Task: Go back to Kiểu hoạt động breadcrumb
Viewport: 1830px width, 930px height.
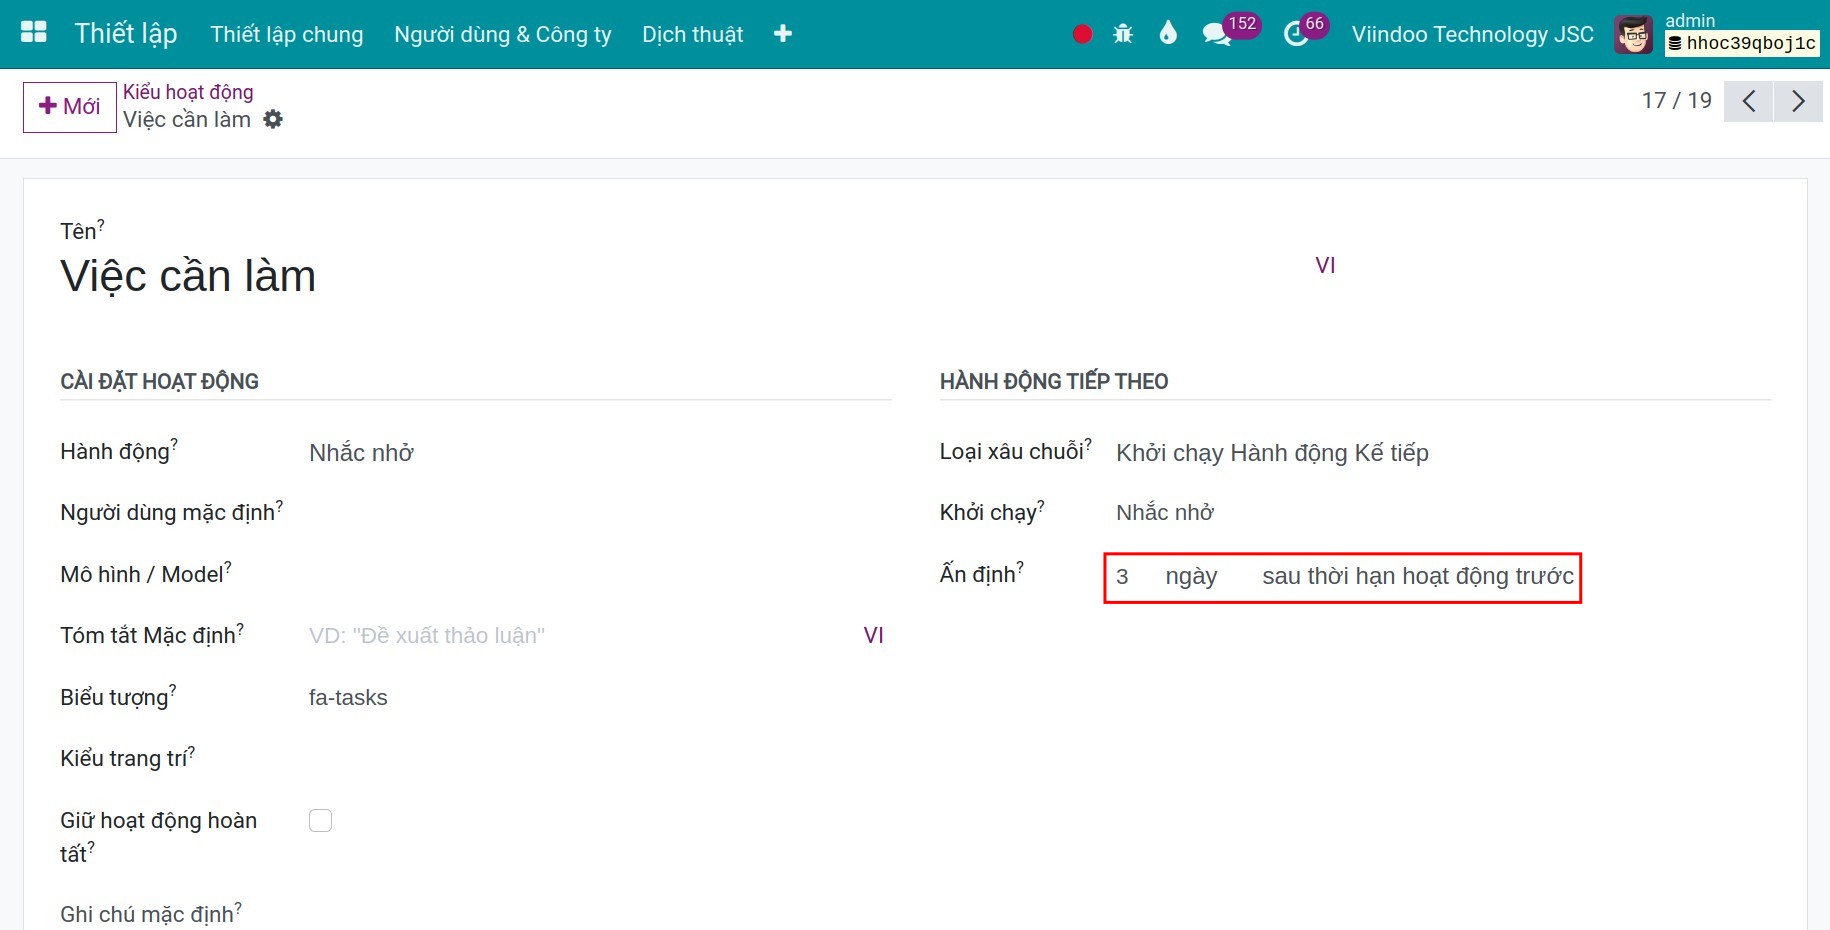Action: 188,92
